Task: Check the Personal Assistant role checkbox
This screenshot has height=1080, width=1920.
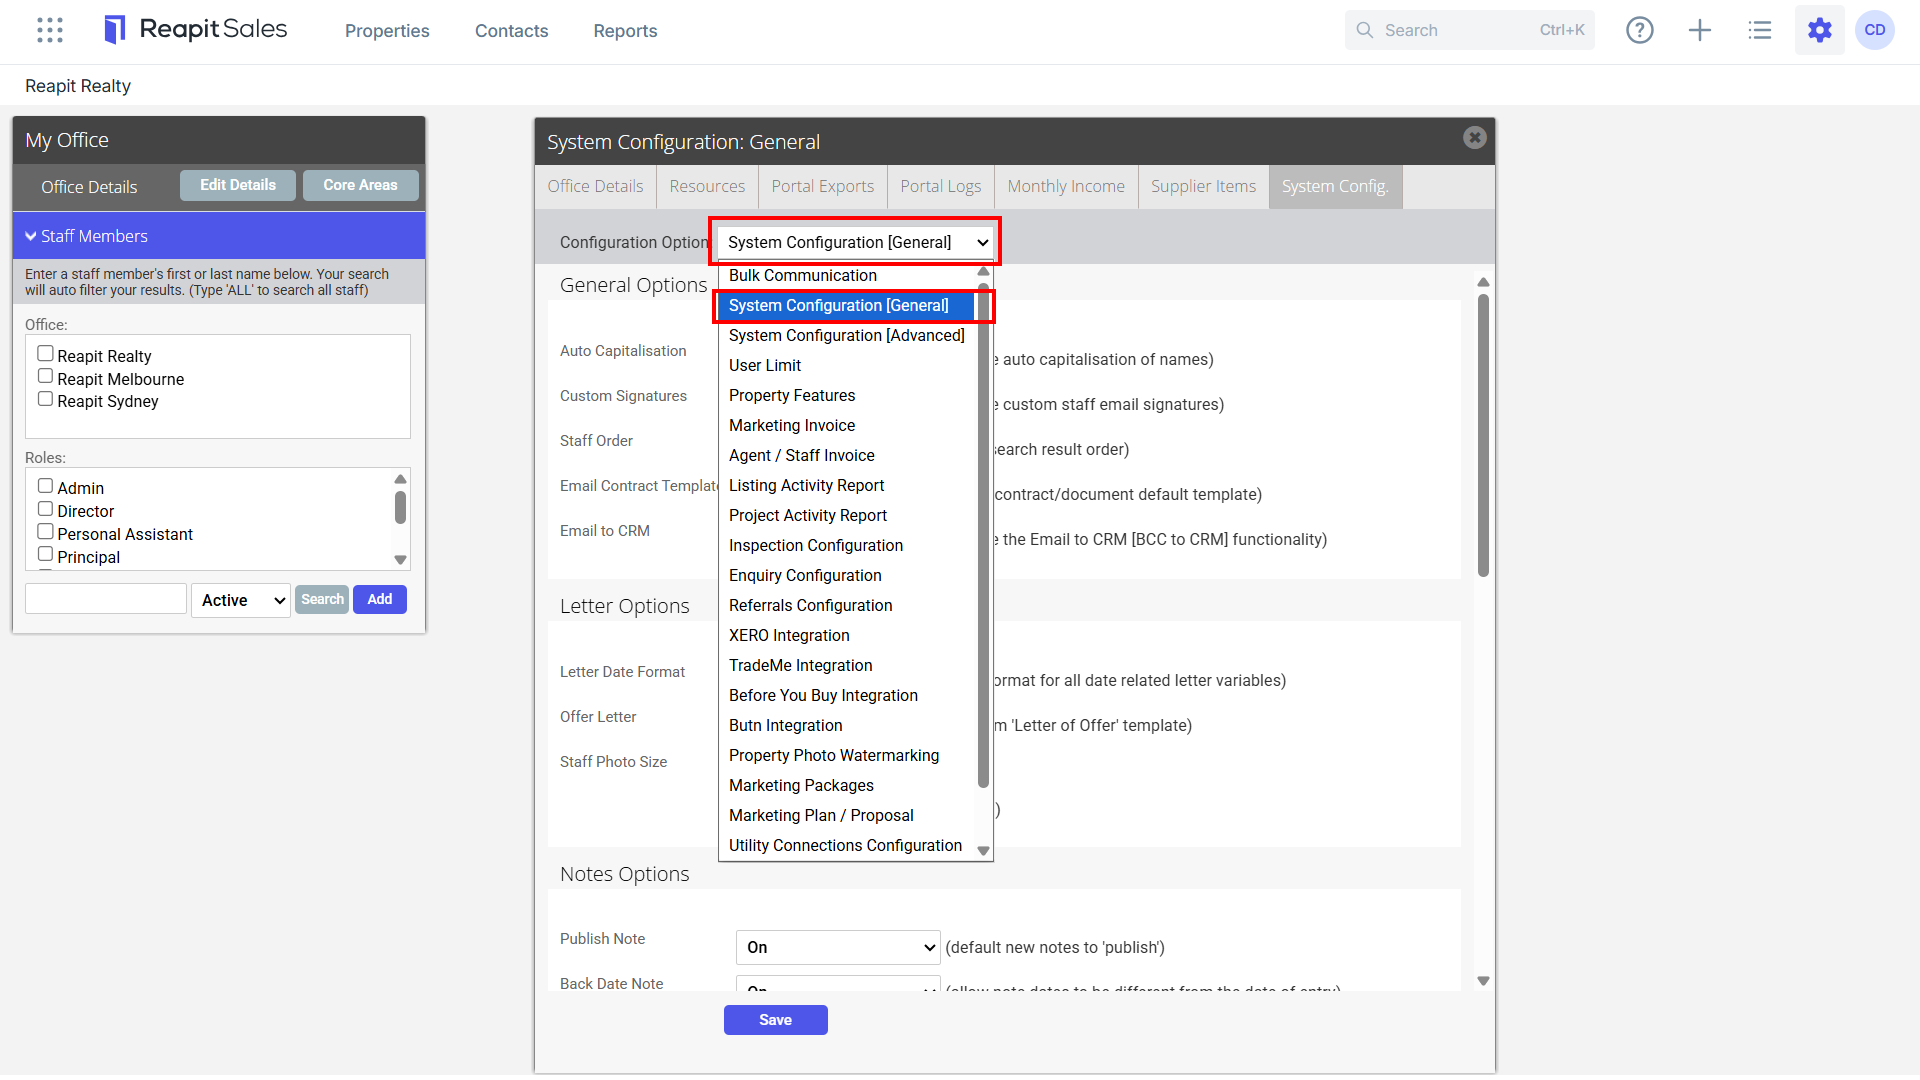Action: pyautogui.click(x=45, y=532)
